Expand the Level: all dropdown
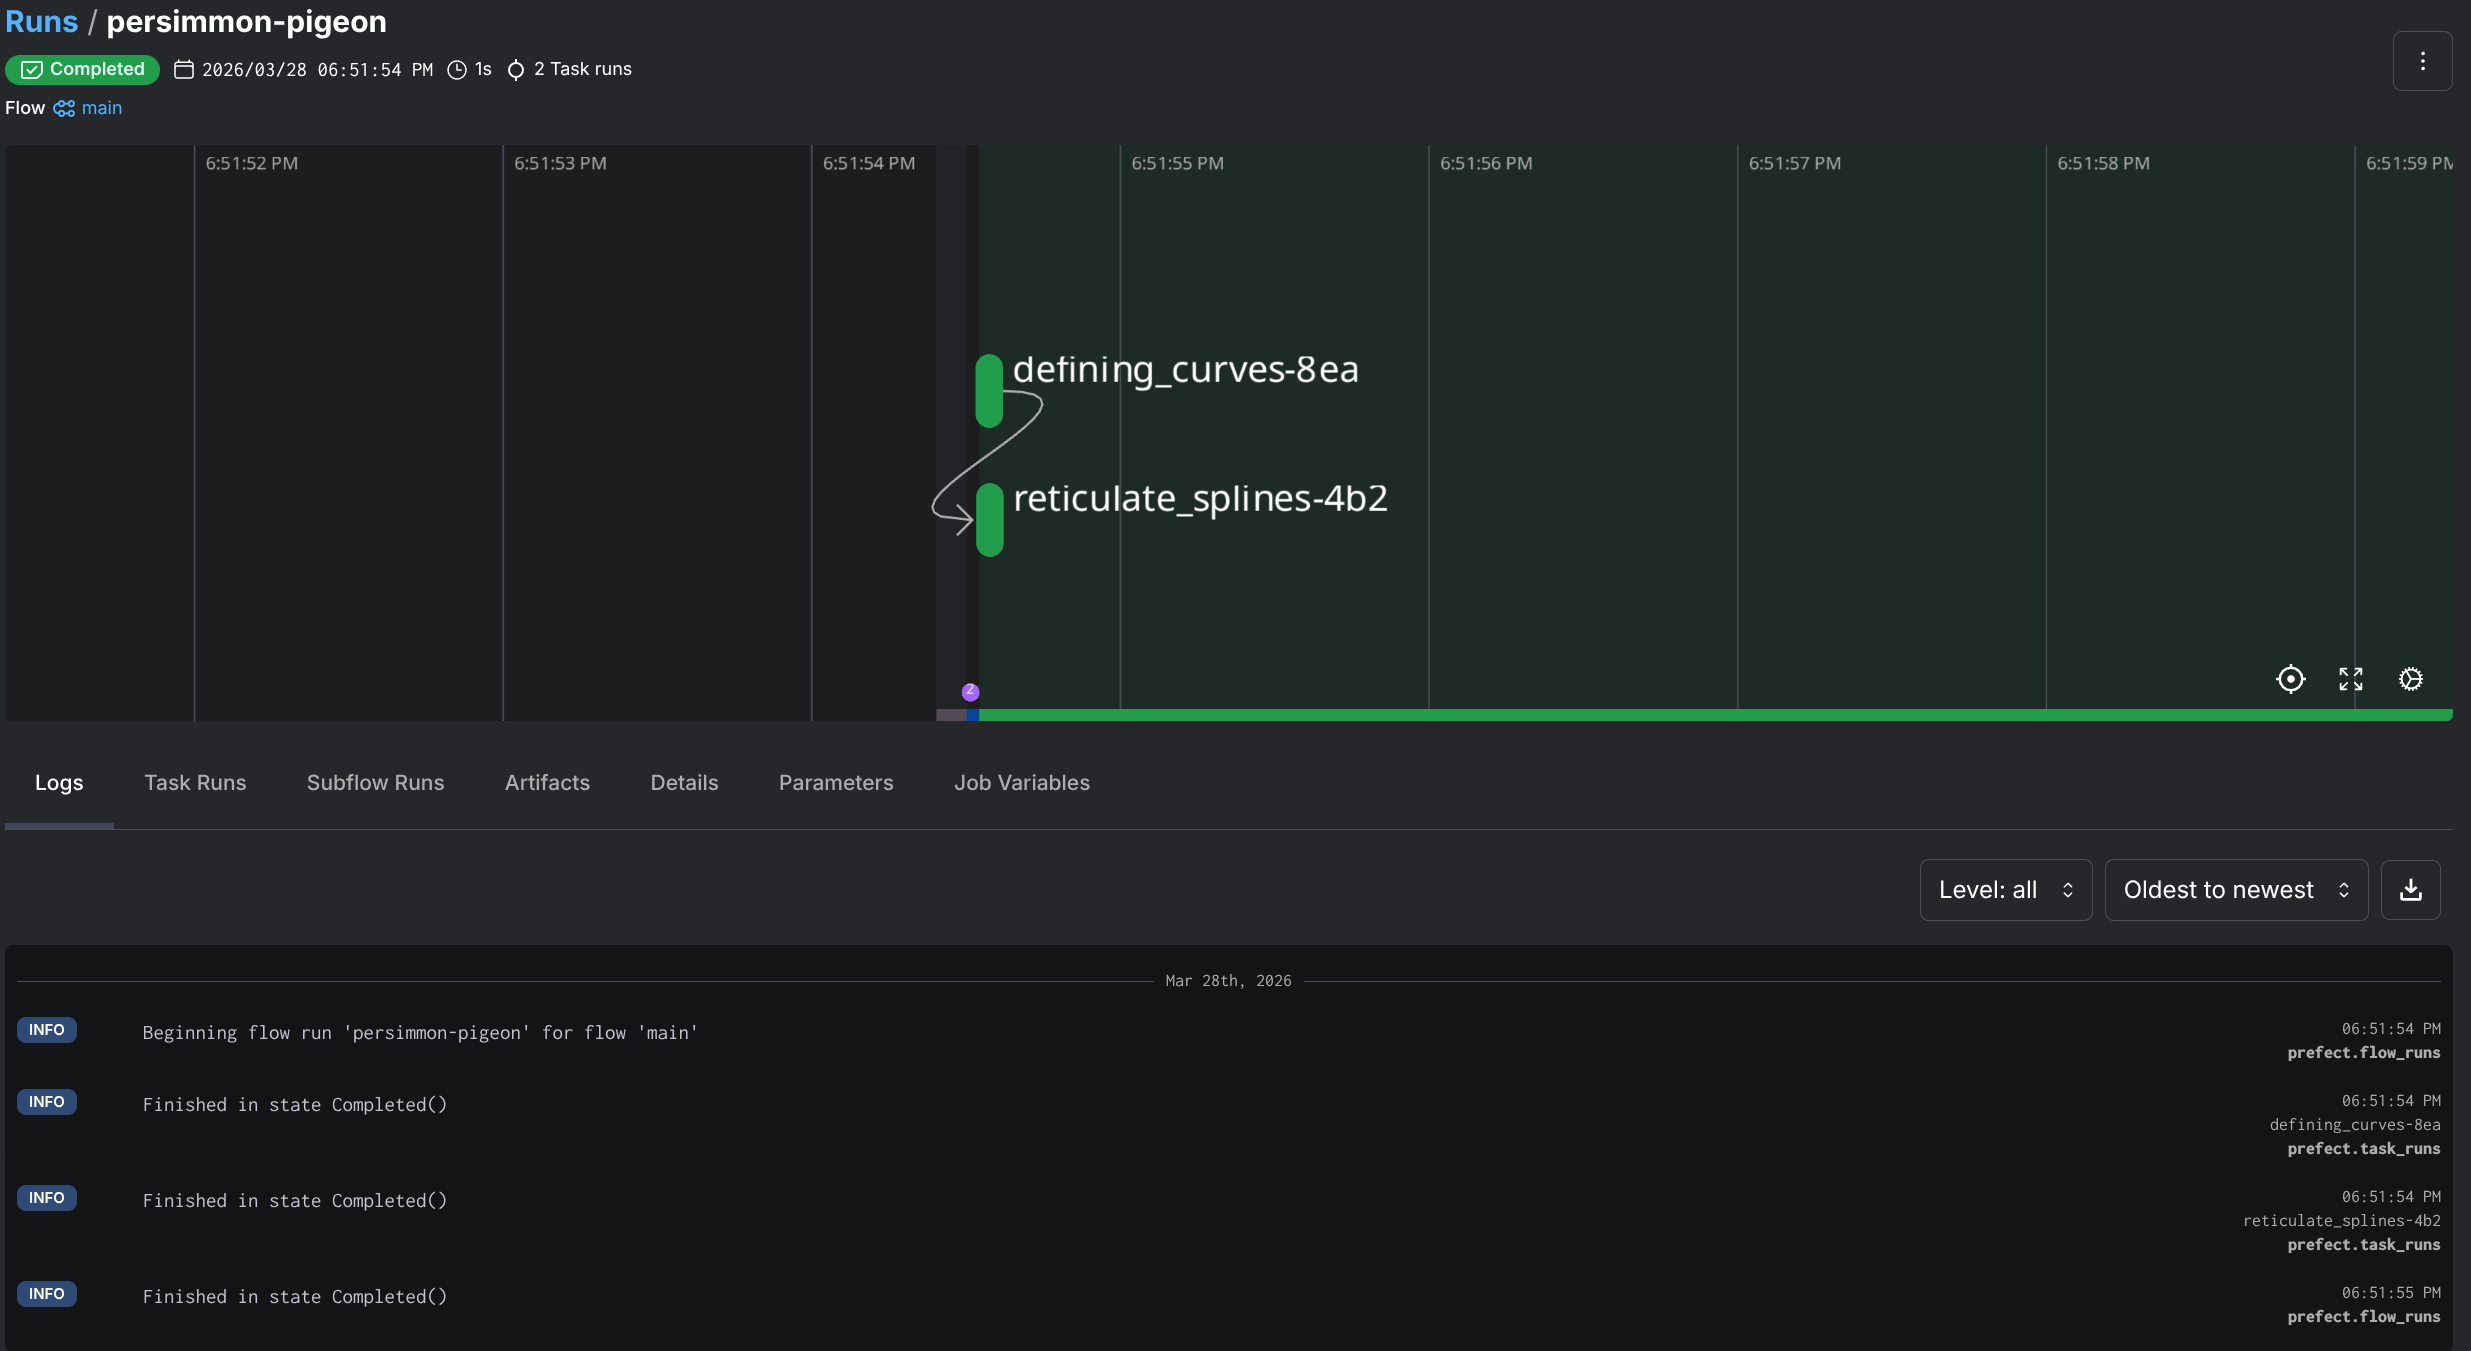Viewport: 2471px width, 1351px height. (x=2005, y=890)
